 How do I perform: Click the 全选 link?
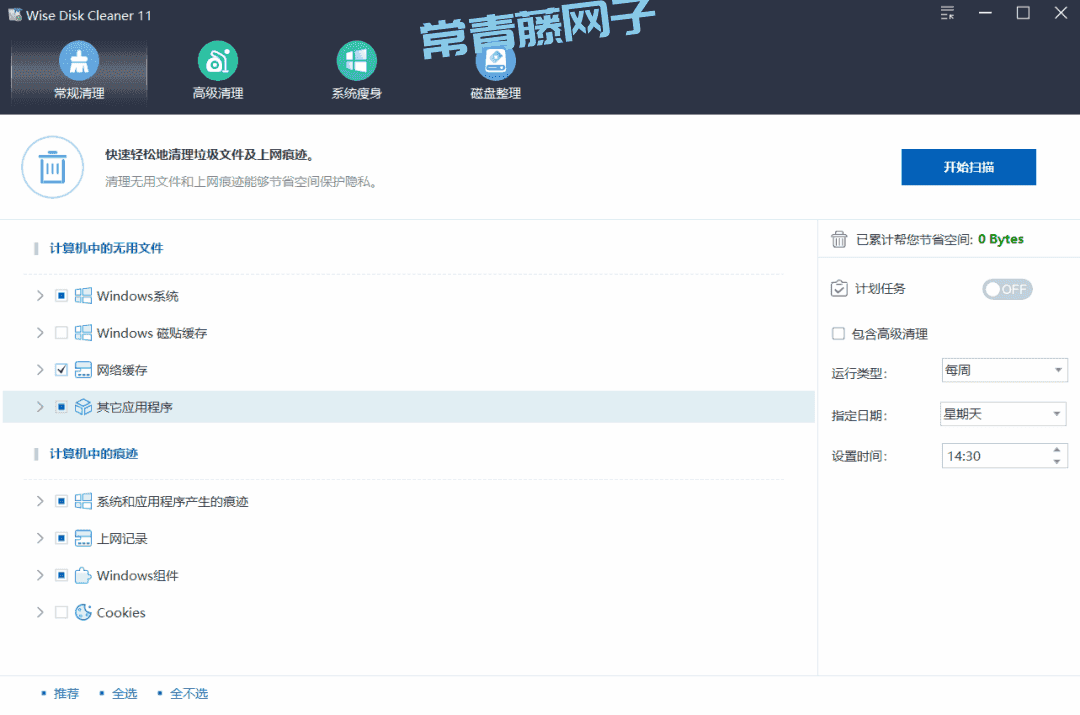pyautogui.click(x=125, y=694)
